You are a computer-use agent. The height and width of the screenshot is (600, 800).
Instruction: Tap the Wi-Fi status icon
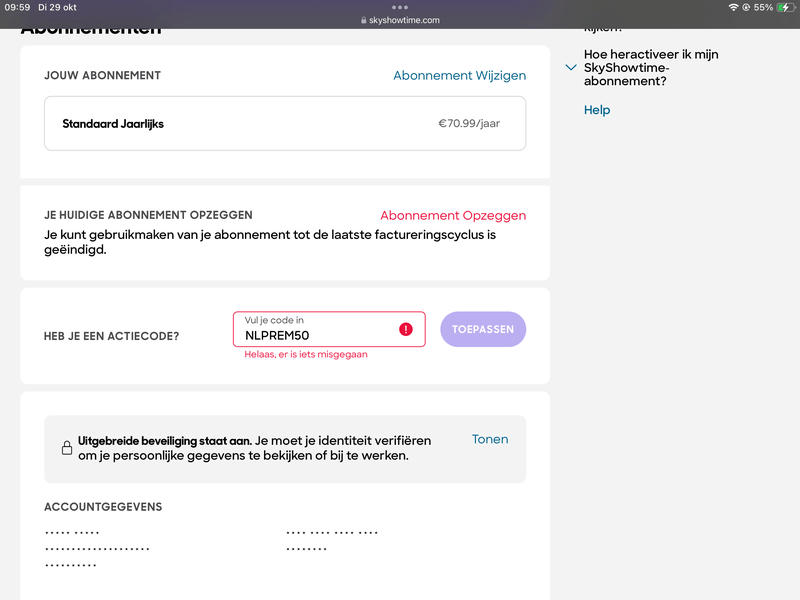tap(733, 7)
